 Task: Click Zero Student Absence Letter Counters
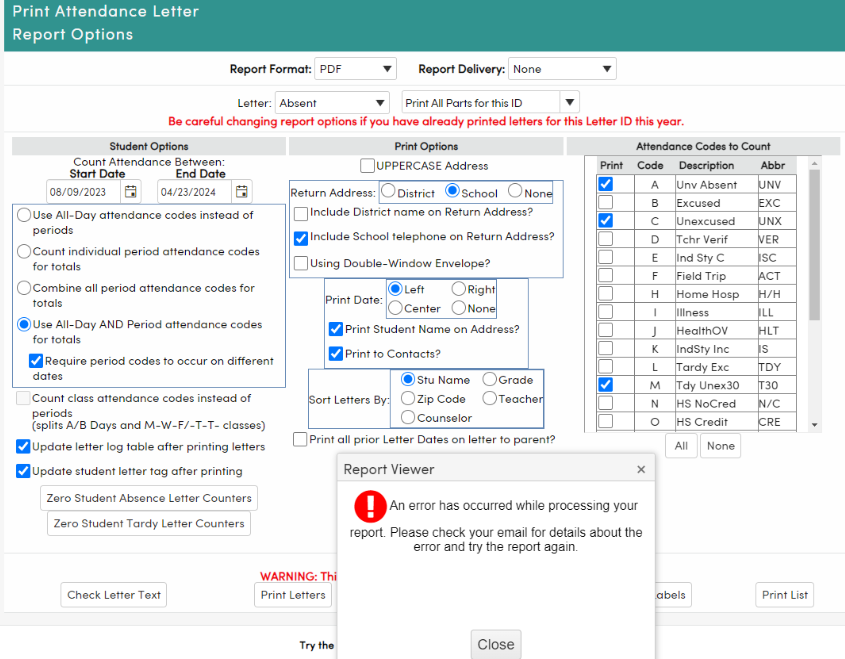pyautogui.click(x=149, y=498)
